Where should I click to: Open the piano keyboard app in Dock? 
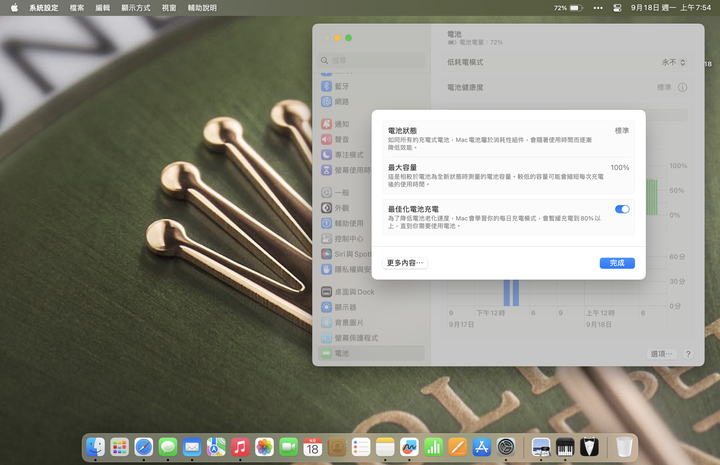565,447
